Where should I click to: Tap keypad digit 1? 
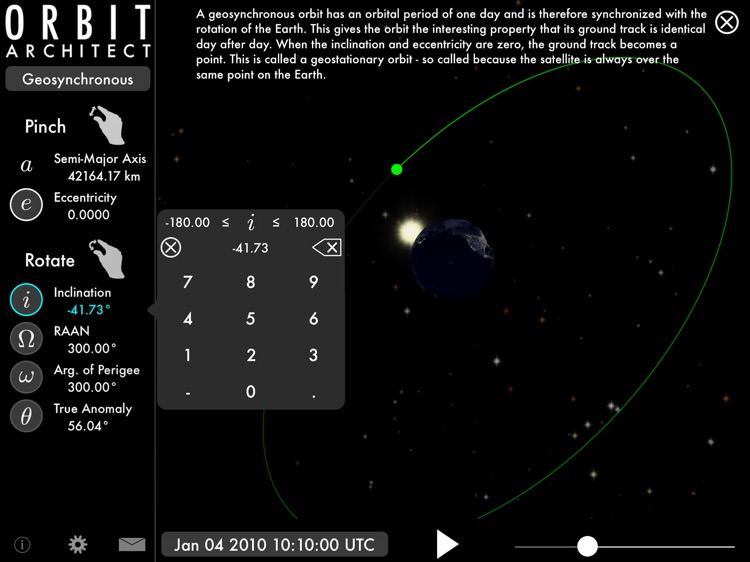[188, 355]
